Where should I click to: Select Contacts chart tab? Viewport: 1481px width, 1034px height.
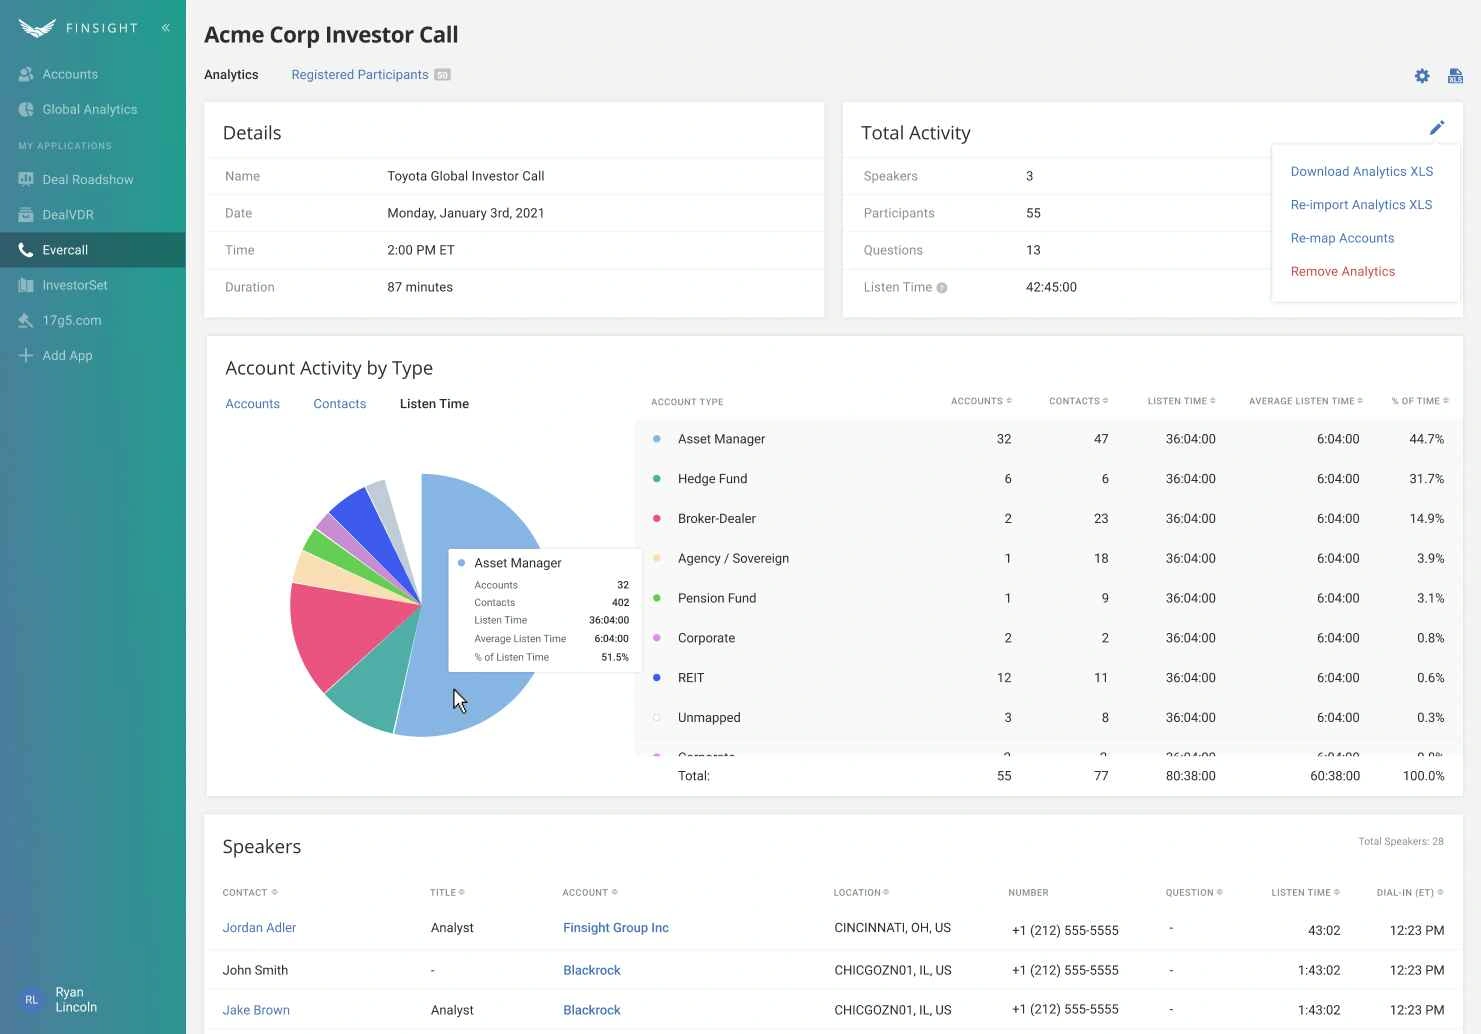click(340, 404)
